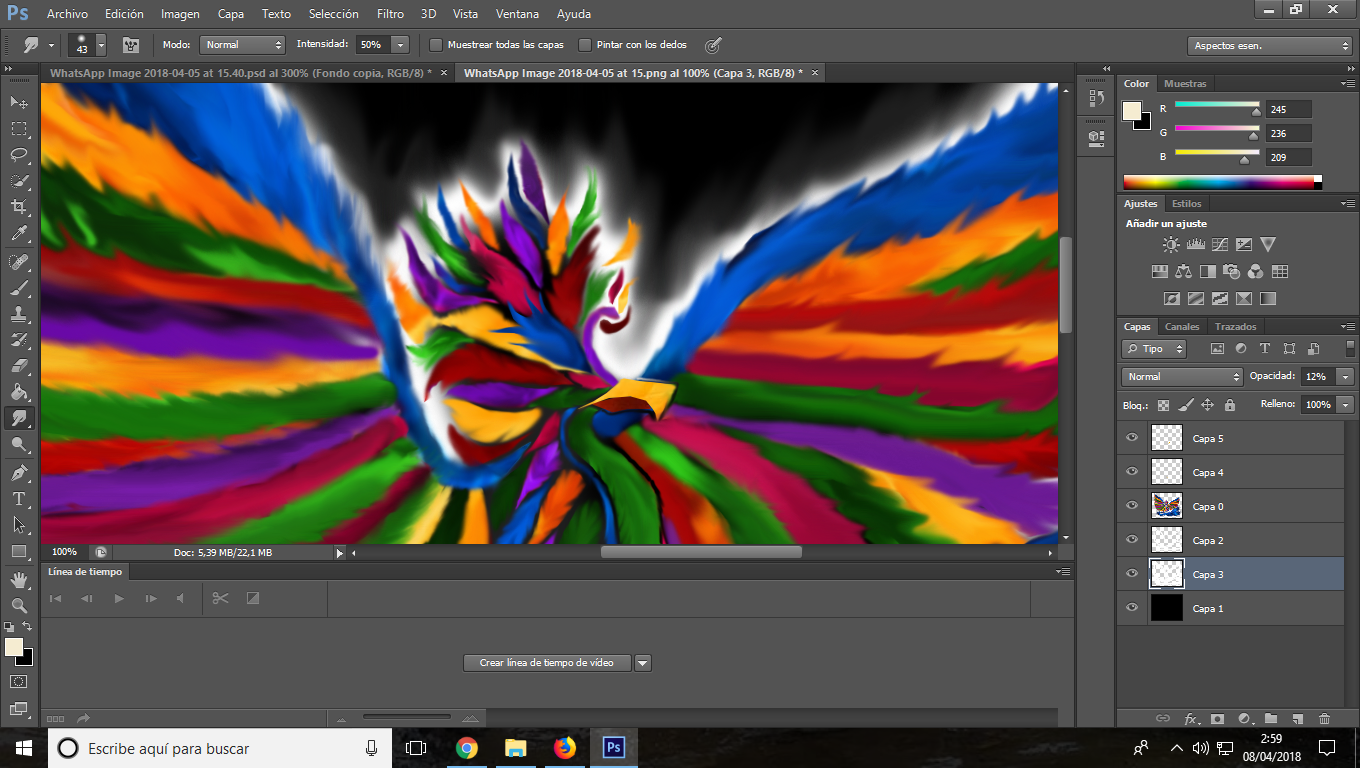Select the Rectangular Marquee tool
The height and width of the screenshot is (768, 1360).
coord(19,128)
